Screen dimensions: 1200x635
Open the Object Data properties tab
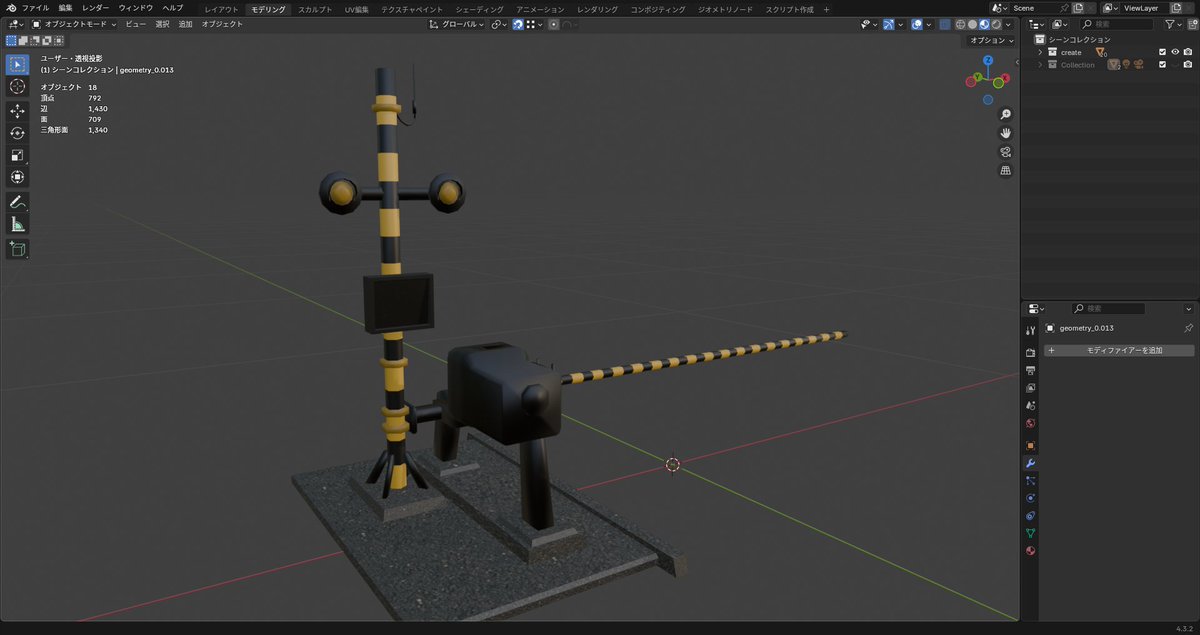click(1030, 533)
